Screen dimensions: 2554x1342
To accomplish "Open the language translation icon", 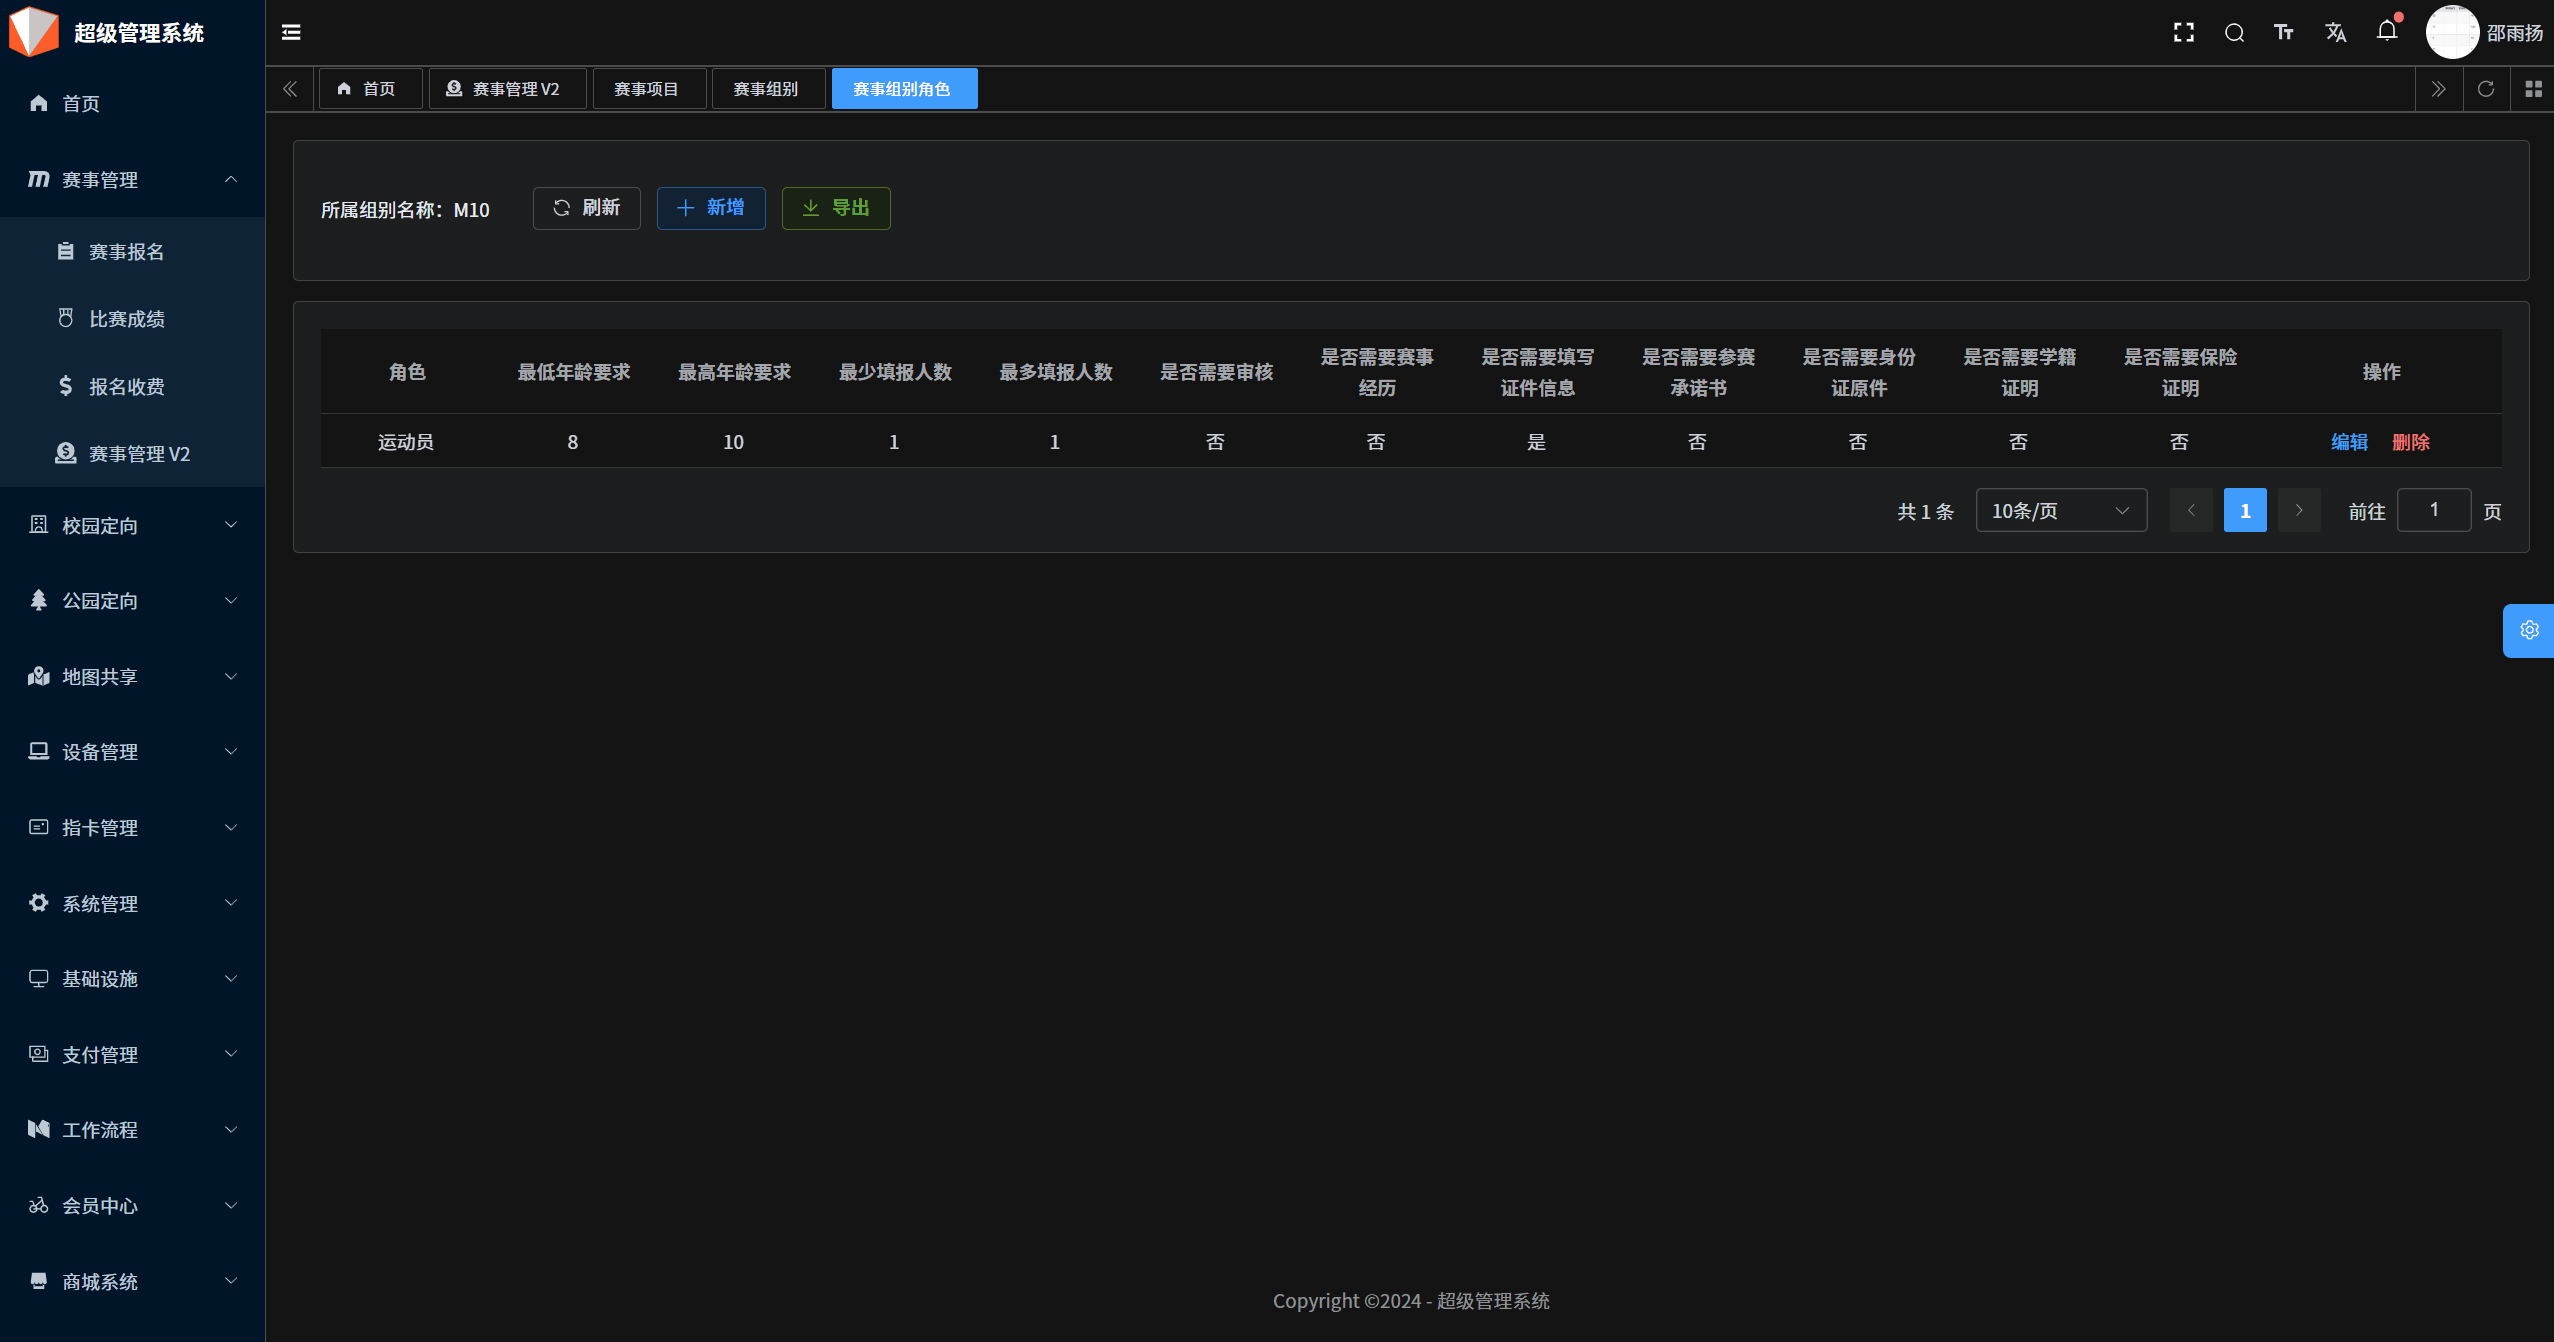I will pyautogui.click(x=2335, y=33).
